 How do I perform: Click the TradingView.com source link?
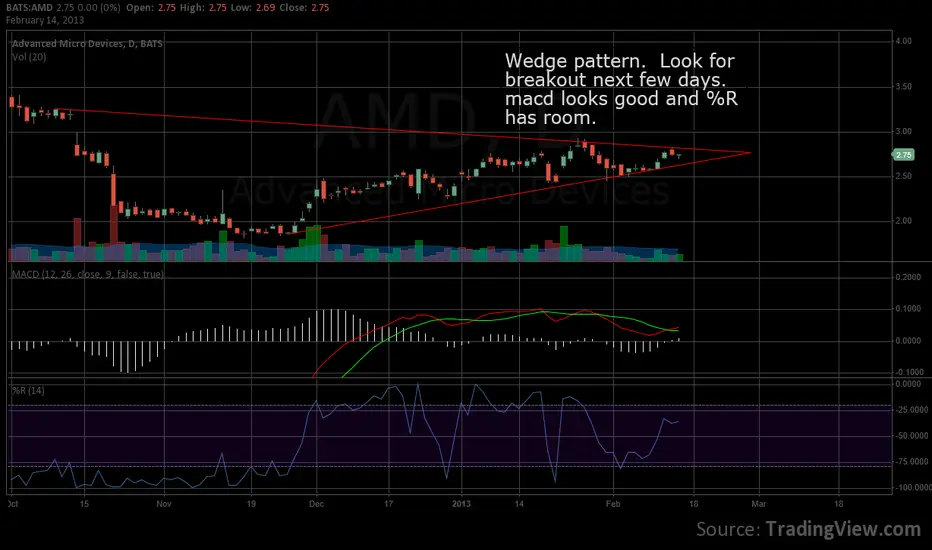point(843,529)
